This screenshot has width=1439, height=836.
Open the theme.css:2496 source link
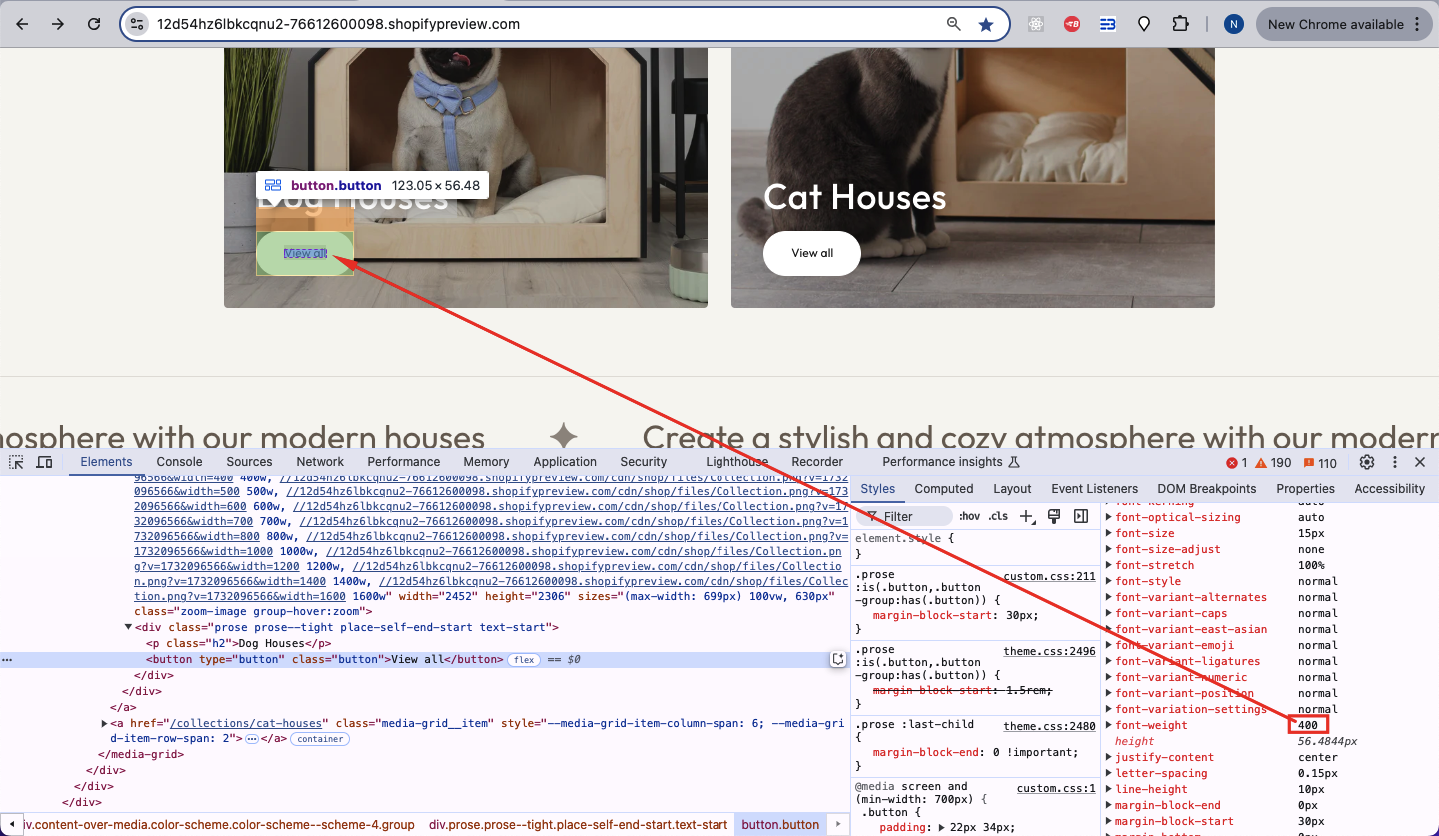coord(1049,651)
